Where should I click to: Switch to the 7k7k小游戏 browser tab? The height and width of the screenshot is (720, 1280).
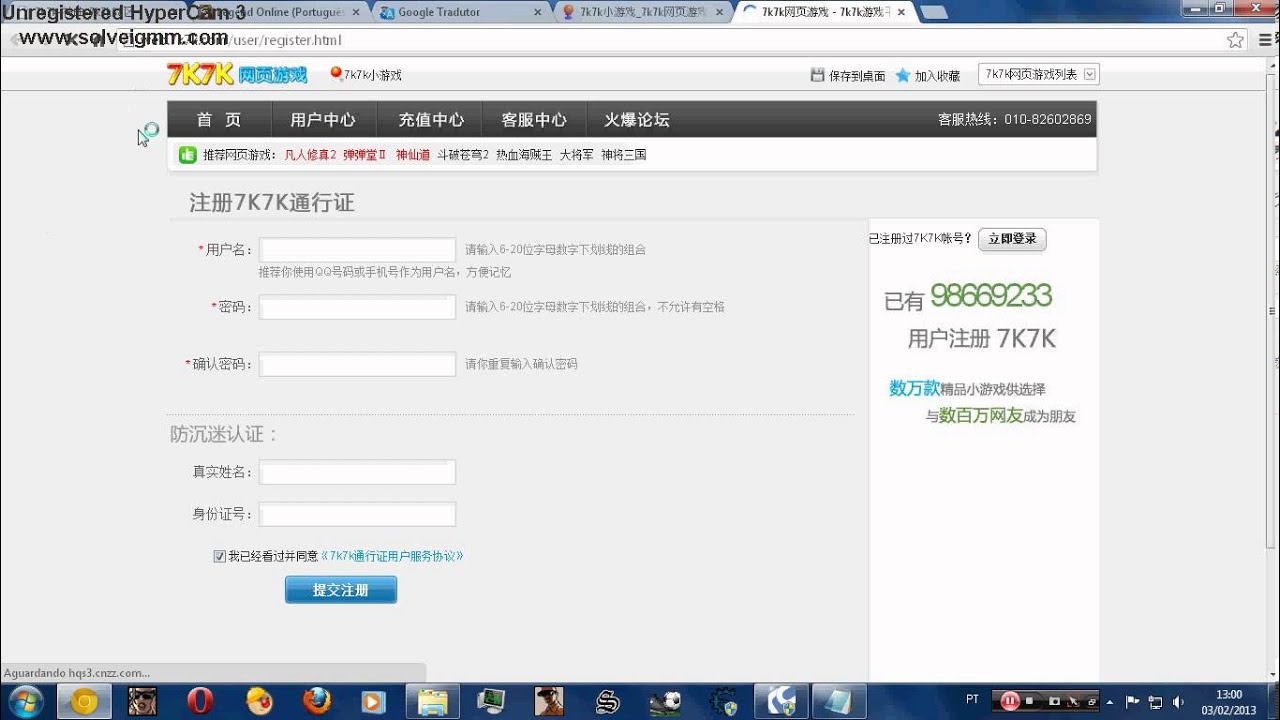(640, 12)
